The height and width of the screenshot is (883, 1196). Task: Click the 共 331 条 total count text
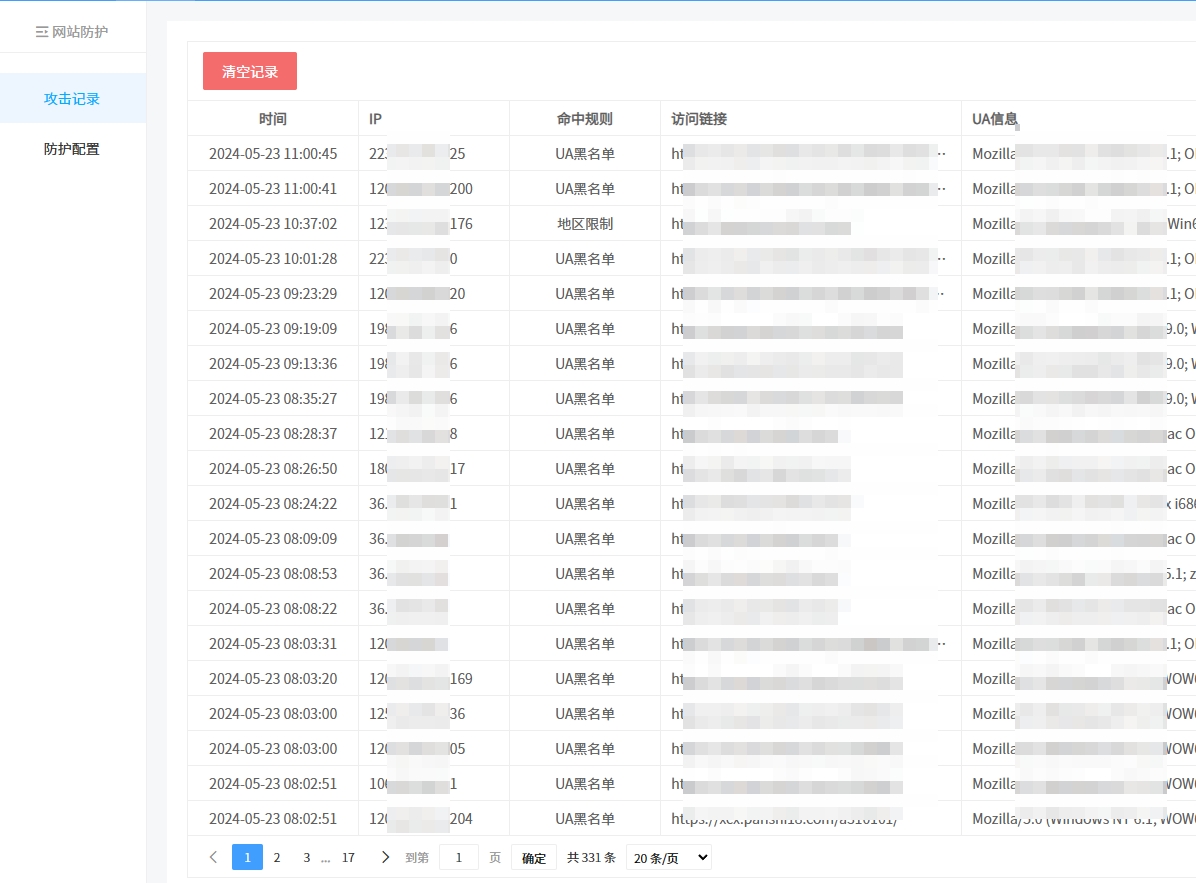[591, 857]
